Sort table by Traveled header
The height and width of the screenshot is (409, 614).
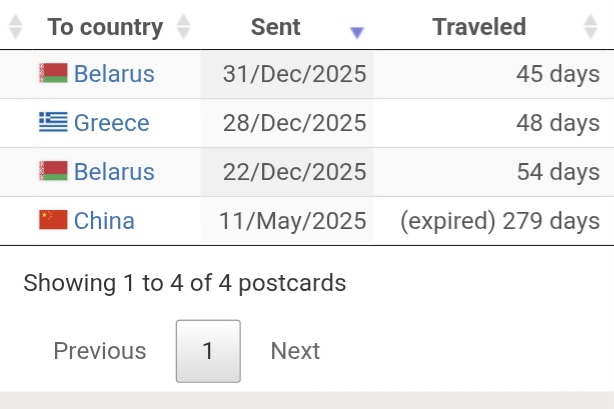[x=479, y=27]
